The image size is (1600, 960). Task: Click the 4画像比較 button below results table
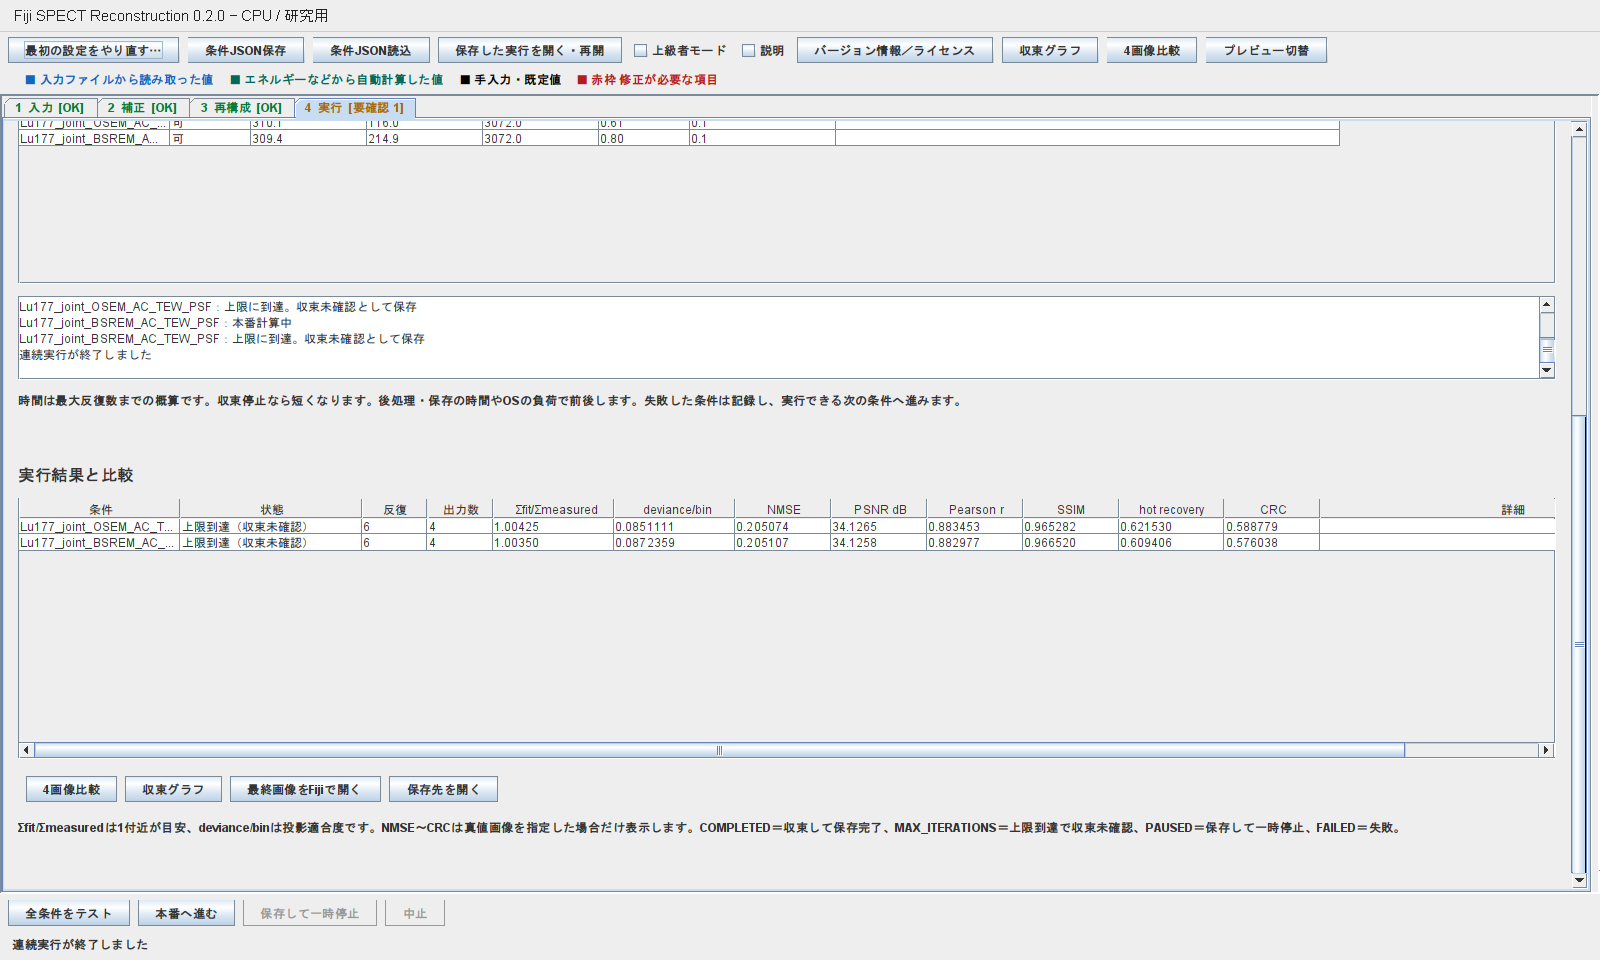pyautogui.click(x=71, y=790)
